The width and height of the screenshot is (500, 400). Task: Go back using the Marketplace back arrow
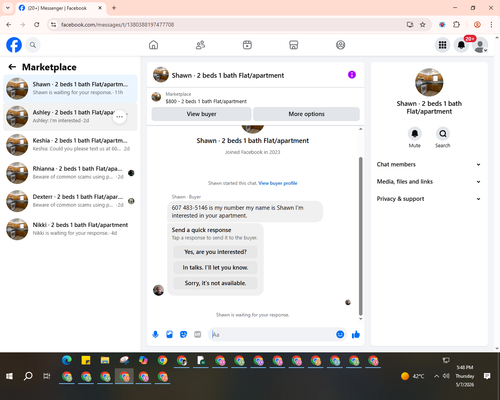(x=12, y=67)
